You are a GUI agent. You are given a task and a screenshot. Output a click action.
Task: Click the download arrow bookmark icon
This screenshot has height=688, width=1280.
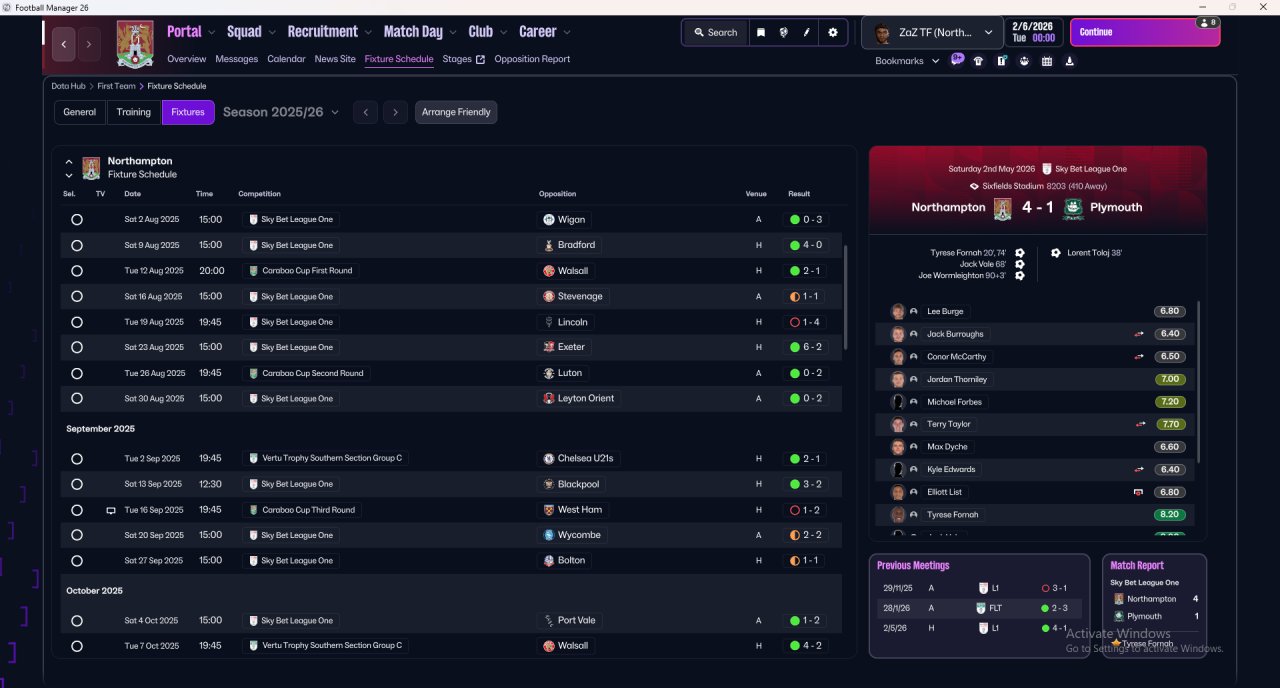point(1070,61)
